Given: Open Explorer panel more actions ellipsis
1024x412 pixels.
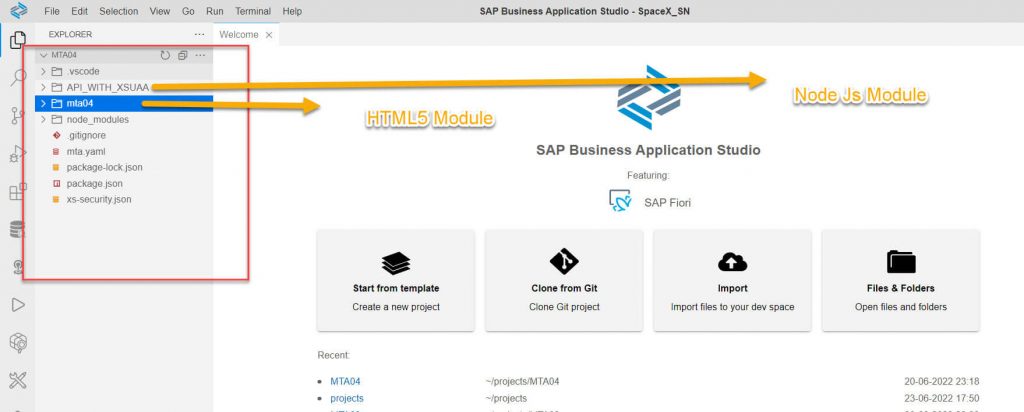Looking at the screenshot, I should [x=199, y=34].
